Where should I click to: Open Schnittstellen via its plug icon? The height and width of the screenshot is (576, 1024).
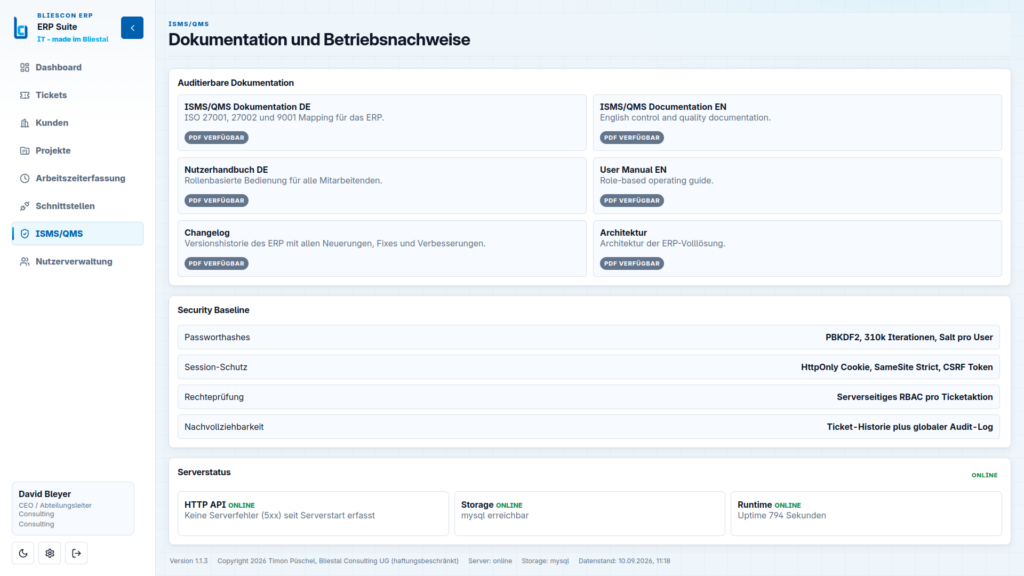[25, 206]
